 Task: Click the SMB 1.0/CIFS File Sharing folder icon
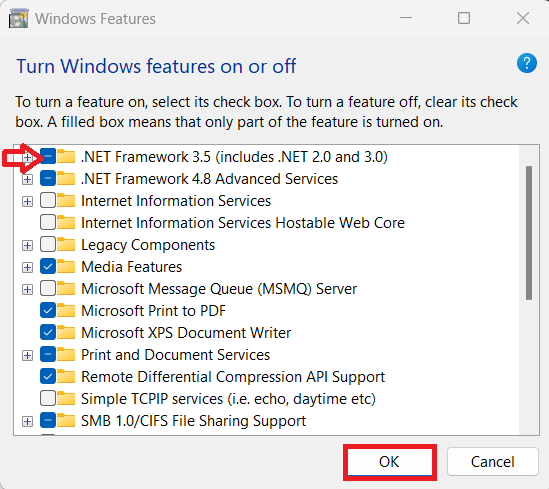click(x=66, y=421)
